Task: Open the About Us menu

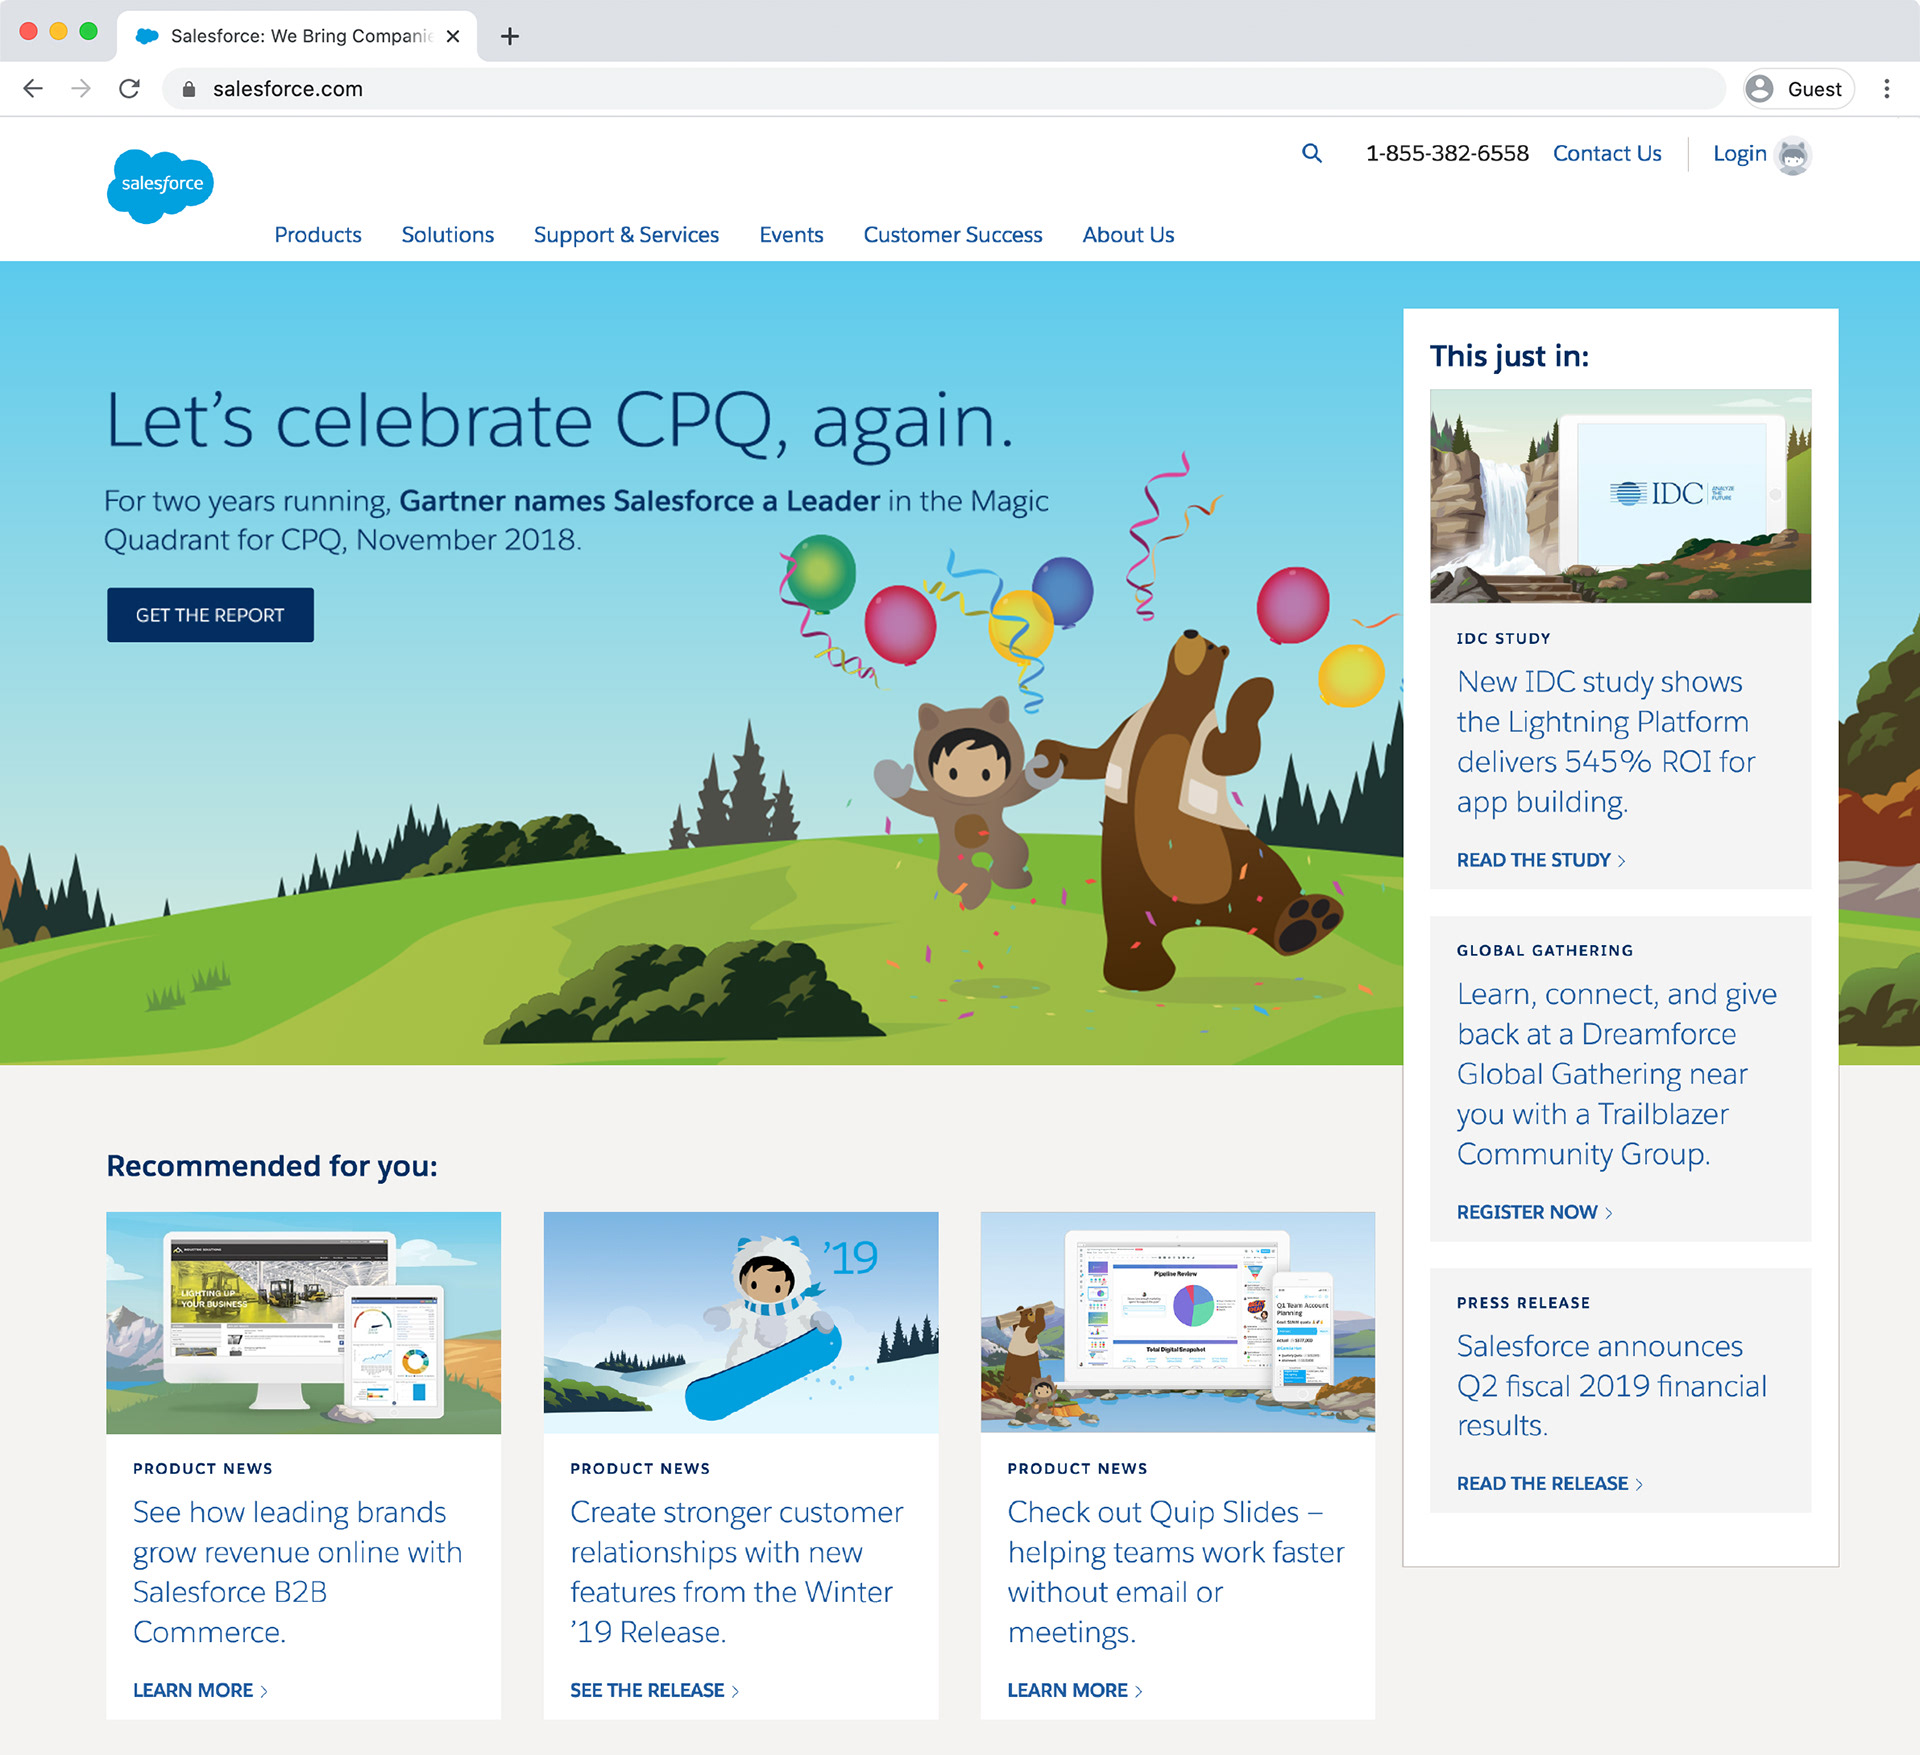Action: [x=1128, y=235]
